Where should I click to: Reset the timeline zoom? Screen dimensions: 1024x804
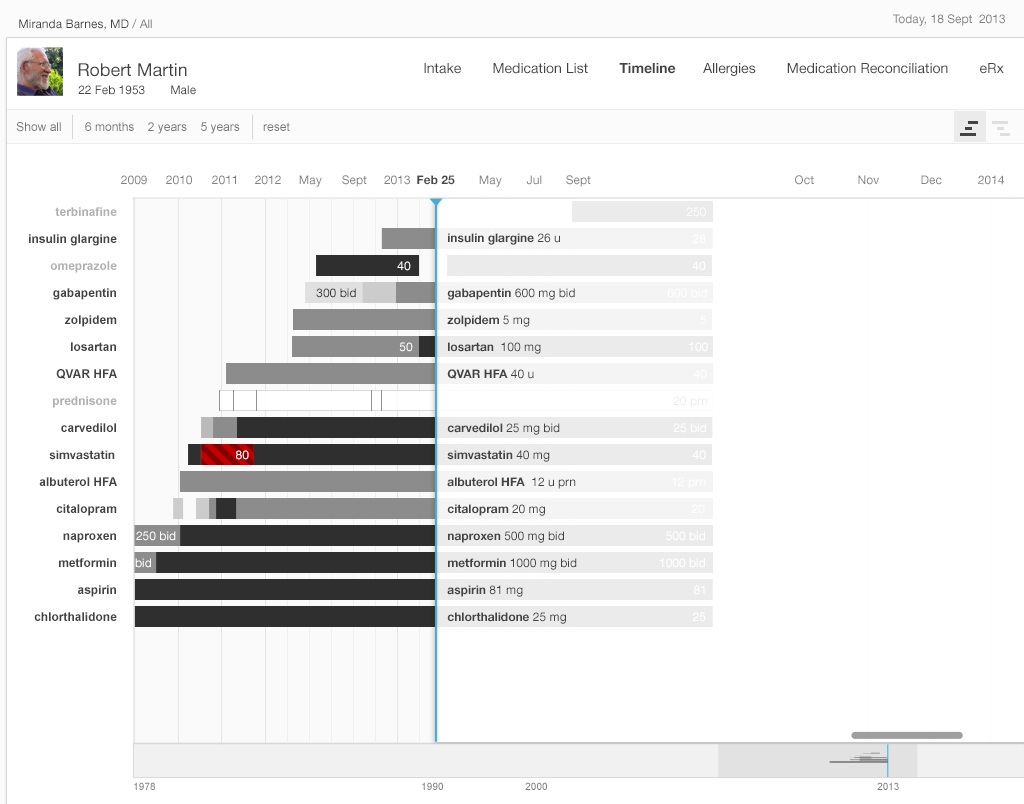276,127
